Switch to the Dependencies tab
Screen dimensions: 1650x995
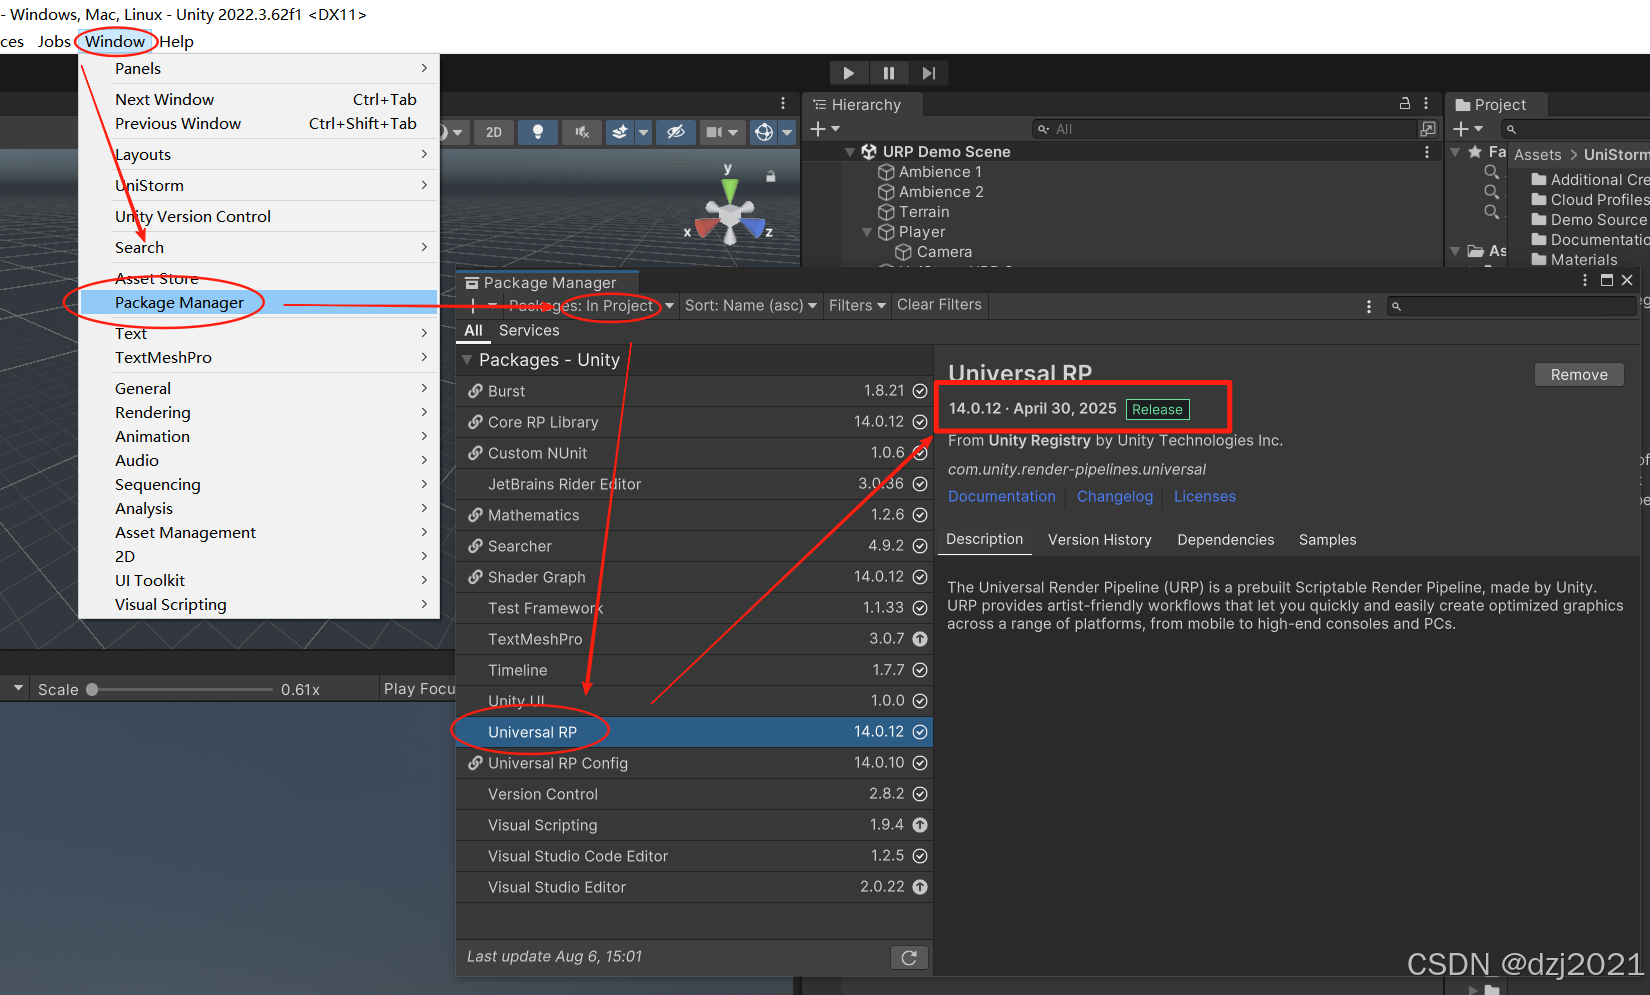[1225, 540]
